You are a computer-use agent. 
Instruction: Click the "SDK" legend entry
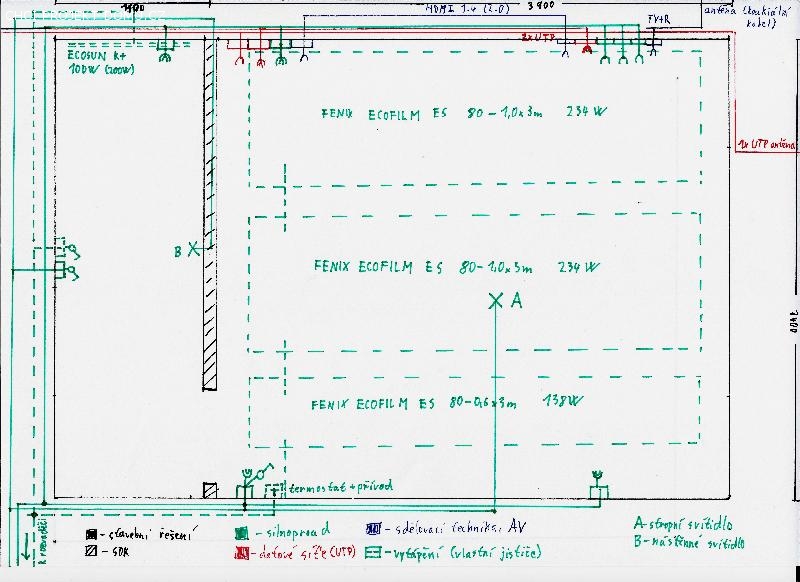coord(107,551)
